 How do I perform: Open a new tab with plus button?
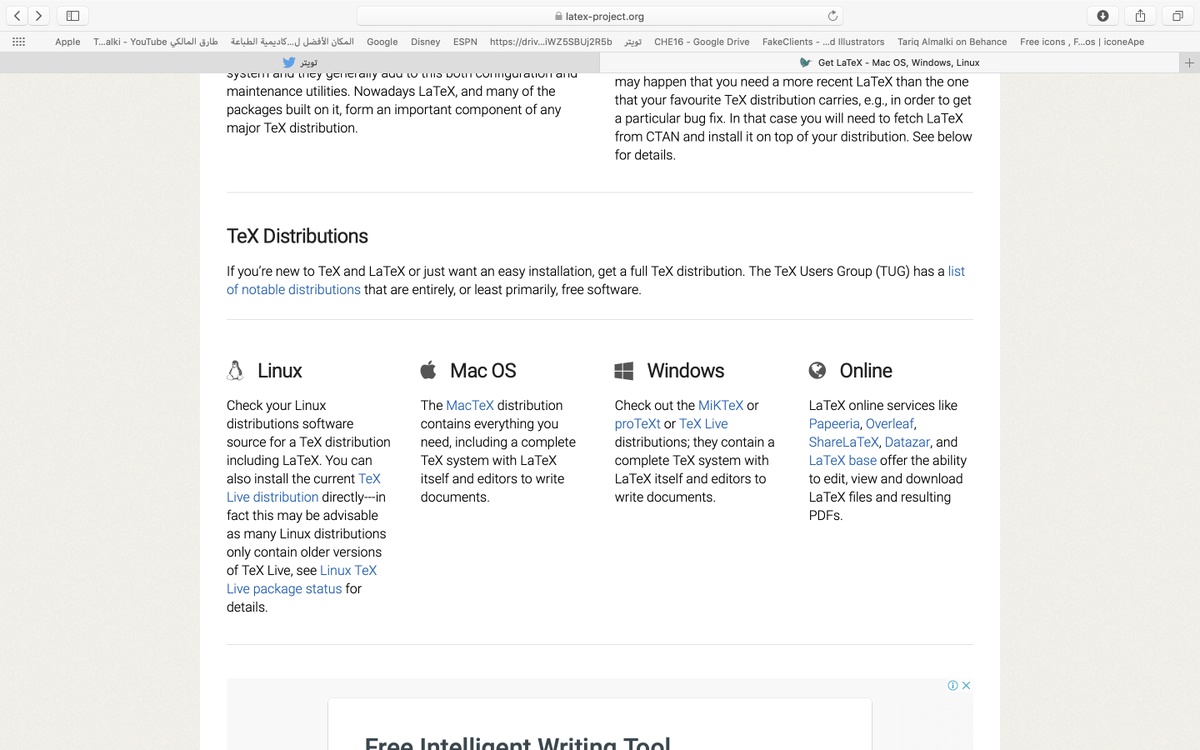click(x=1189, y=62)
